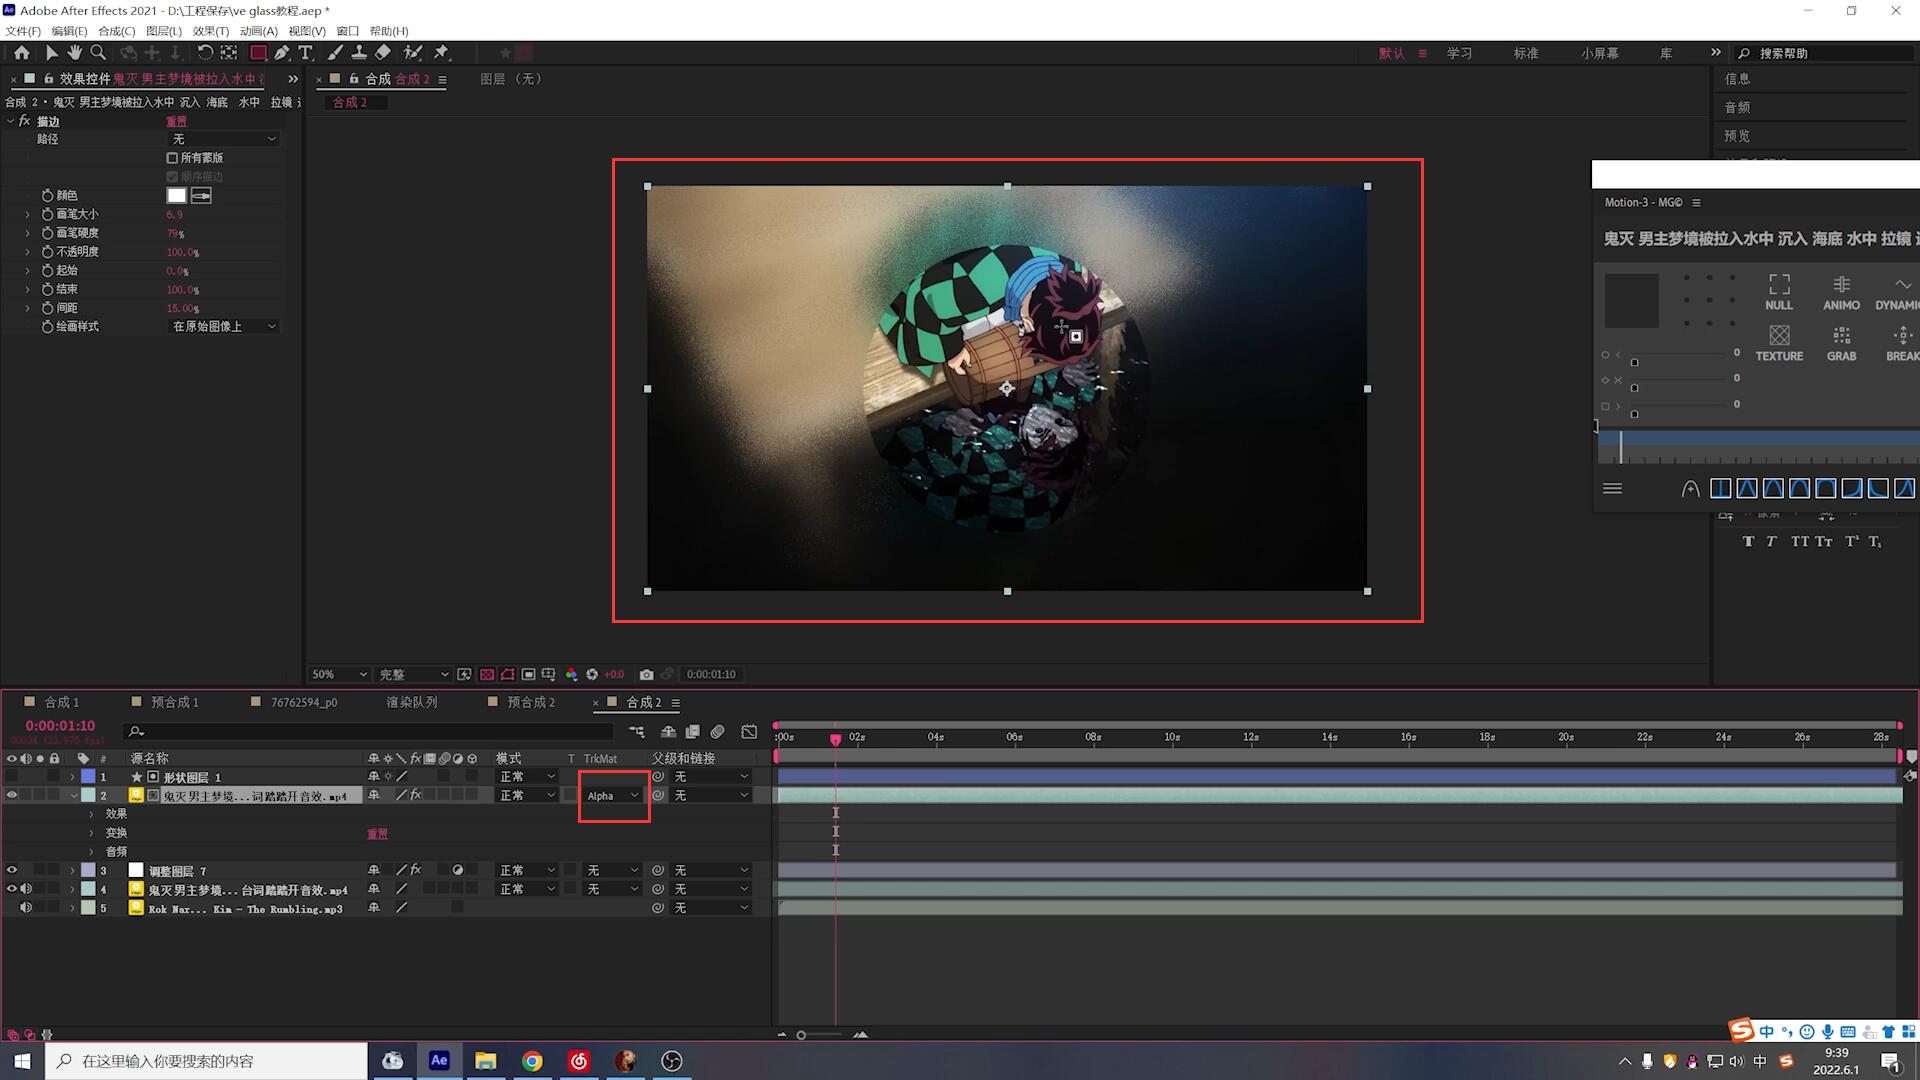Click reset exposure aperture icon
Viewport: 1920px width, 1080px height.
[592, 675]
